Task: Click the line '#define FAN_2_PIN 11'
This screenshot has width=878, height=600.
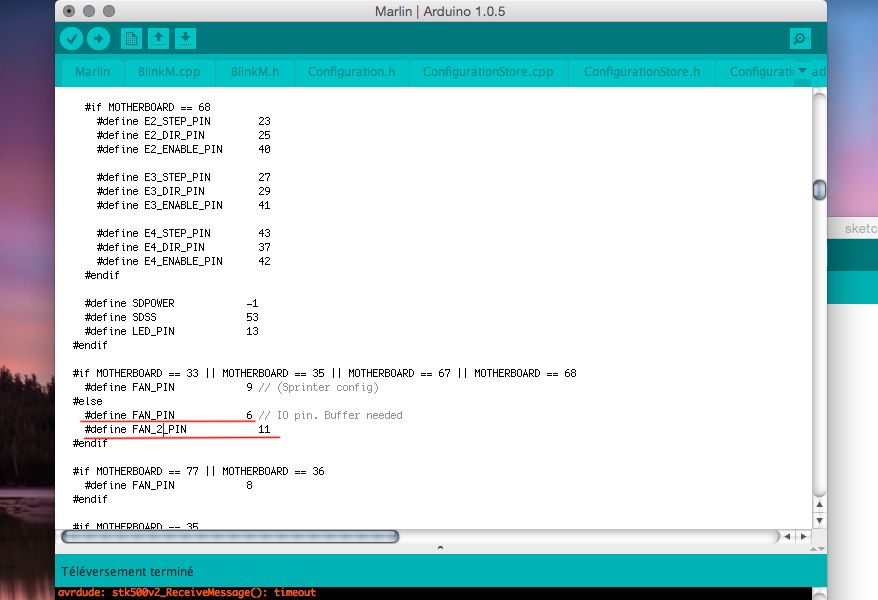Action: pyautogui.click(x=178, y=429)
